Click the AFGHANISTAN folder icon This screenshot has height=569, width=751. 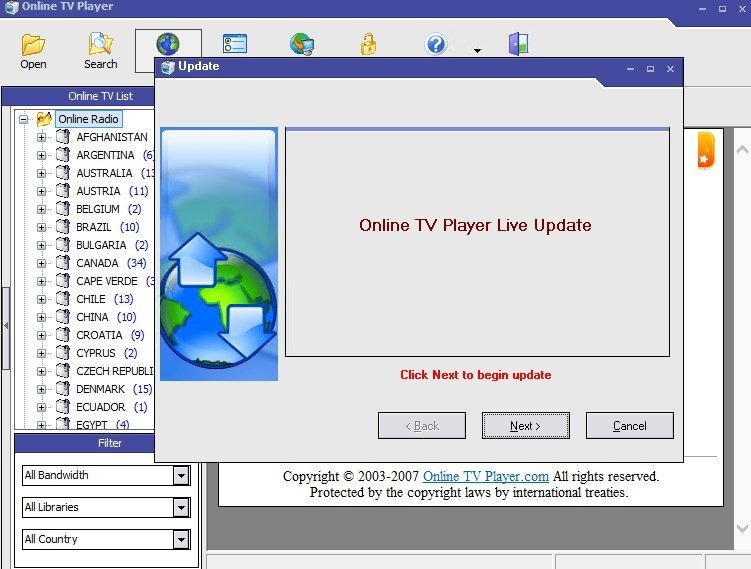point(63,137)
